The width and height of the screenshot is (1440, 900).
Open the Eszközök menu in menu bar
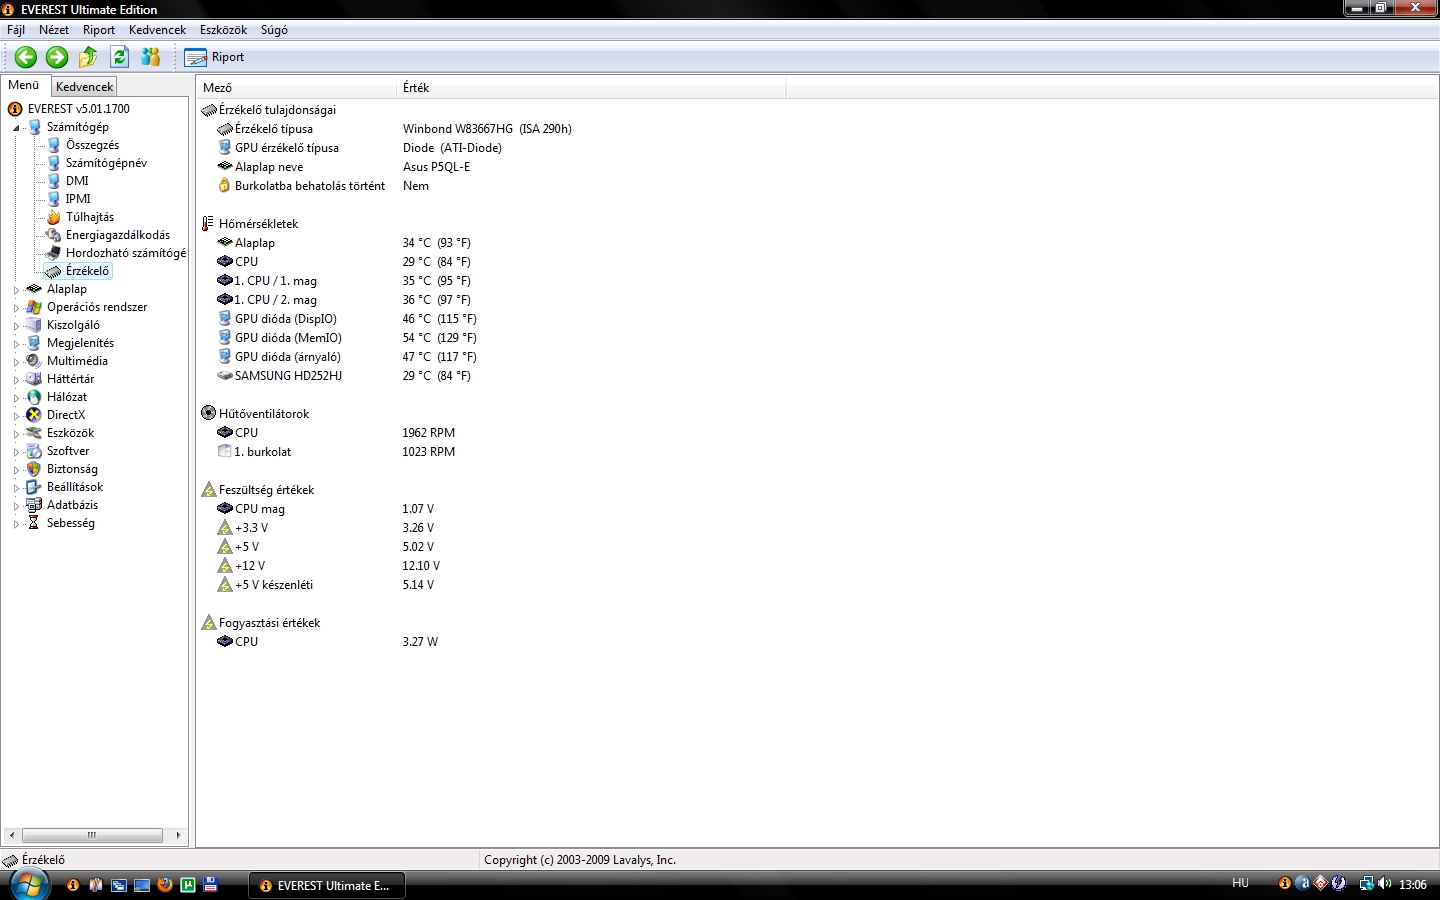coord(223,30)
